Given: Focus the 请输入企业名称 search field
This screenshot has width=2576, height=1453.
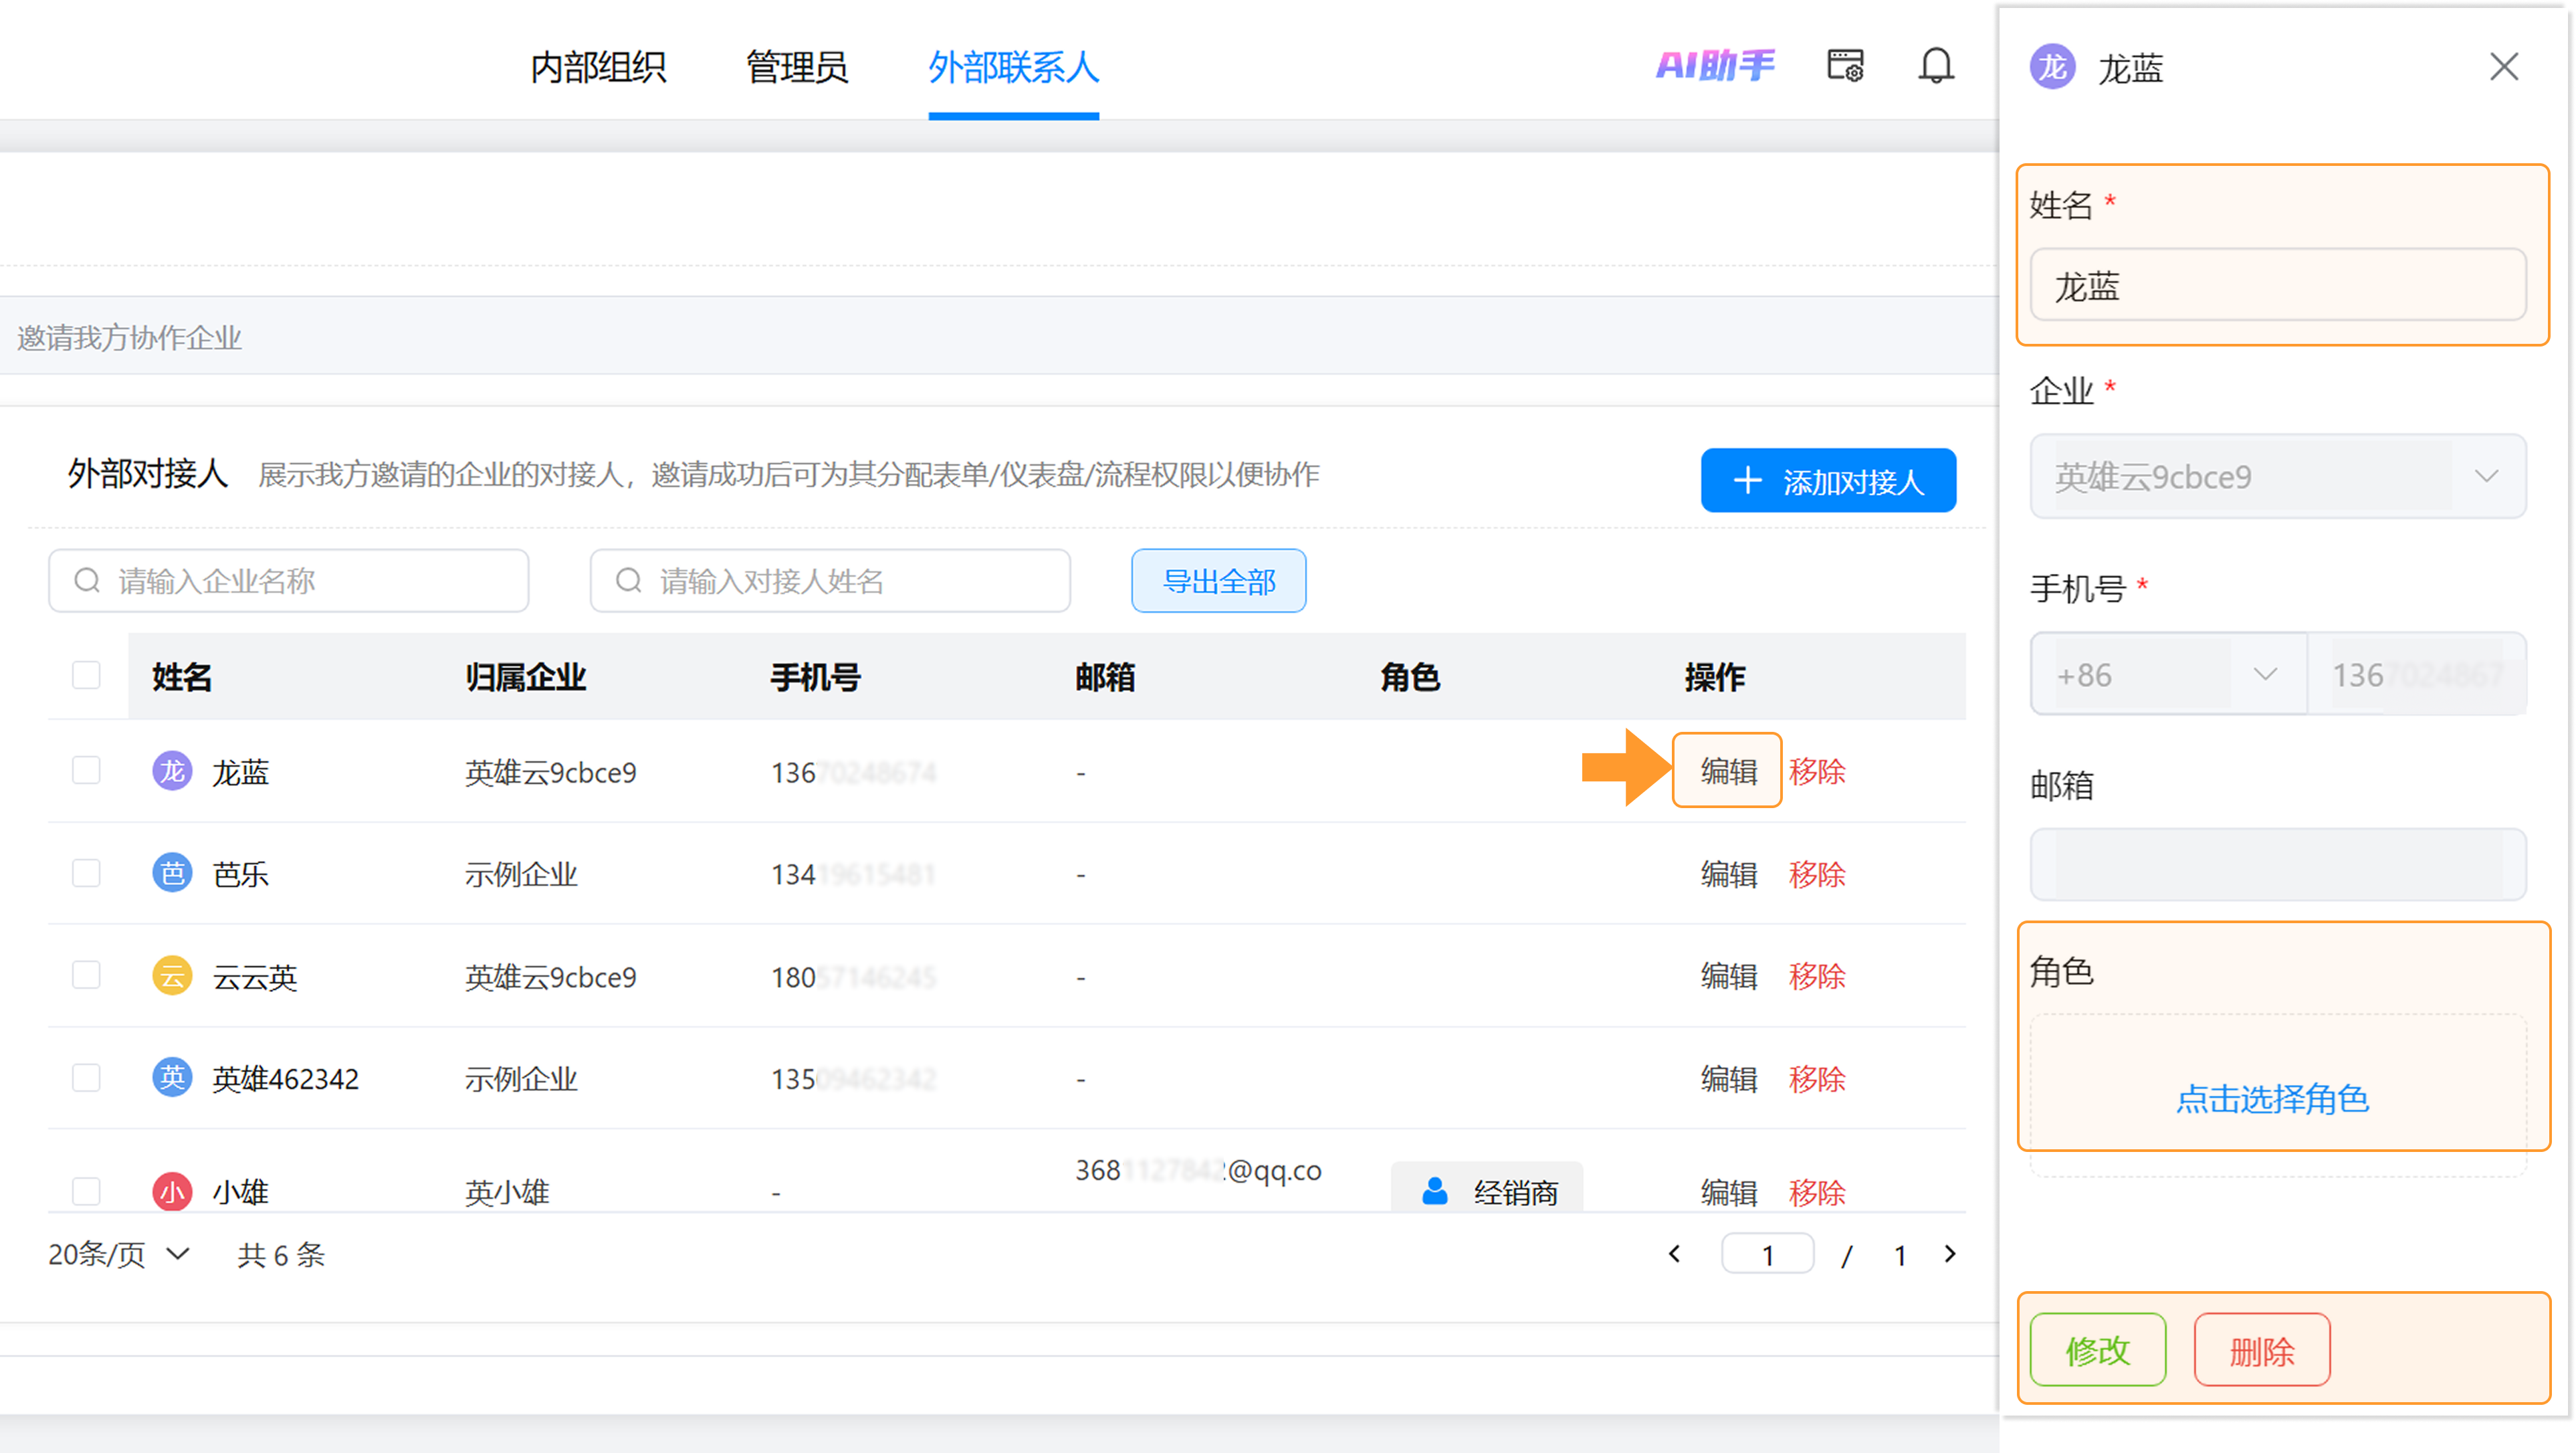Looking at the screenshot, I should click(x=288, y=580).
